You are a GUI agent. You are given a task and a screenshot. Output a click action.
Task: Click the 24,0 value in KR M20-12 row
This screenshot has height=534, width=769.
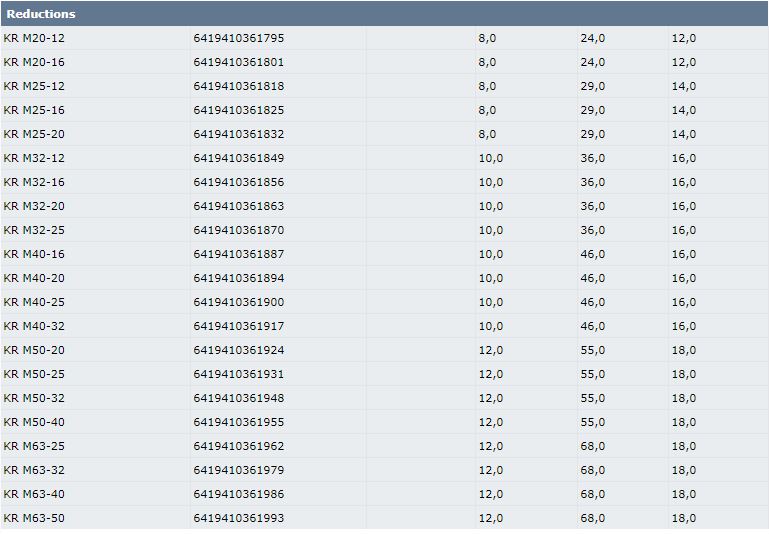[x=592, y=38]
